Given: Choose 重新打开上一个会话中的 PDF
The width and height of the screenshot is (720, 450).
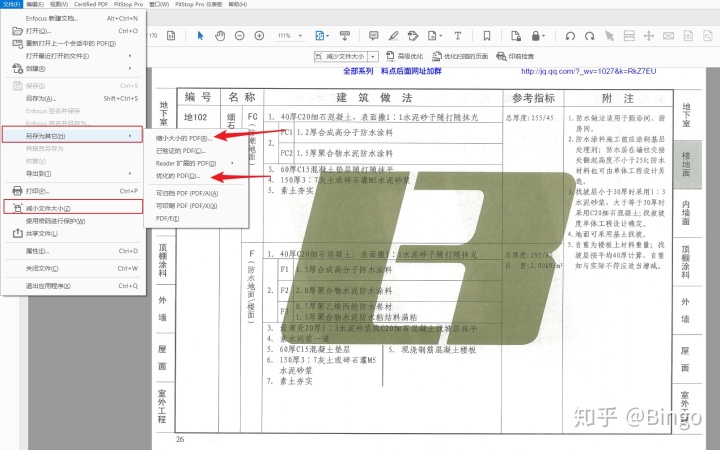Looking at the screenshot, I should coord(75,43).
